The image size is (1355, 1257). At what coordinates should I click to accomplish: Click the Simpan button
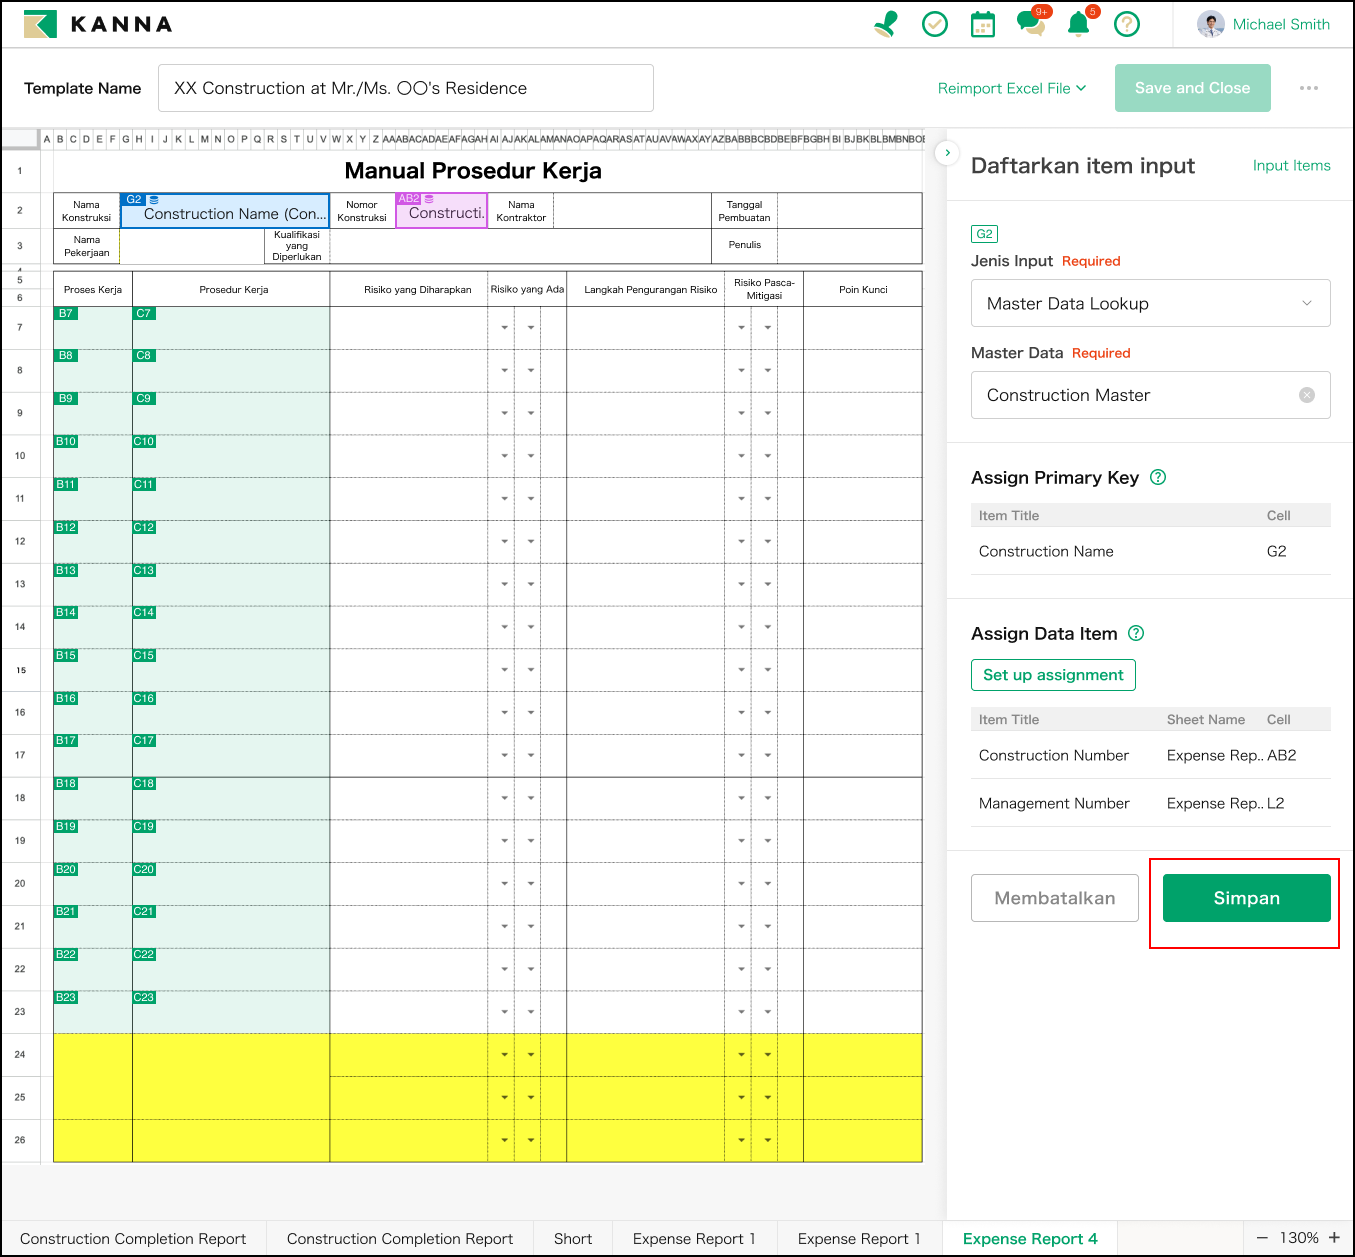tap(1246, 898)
